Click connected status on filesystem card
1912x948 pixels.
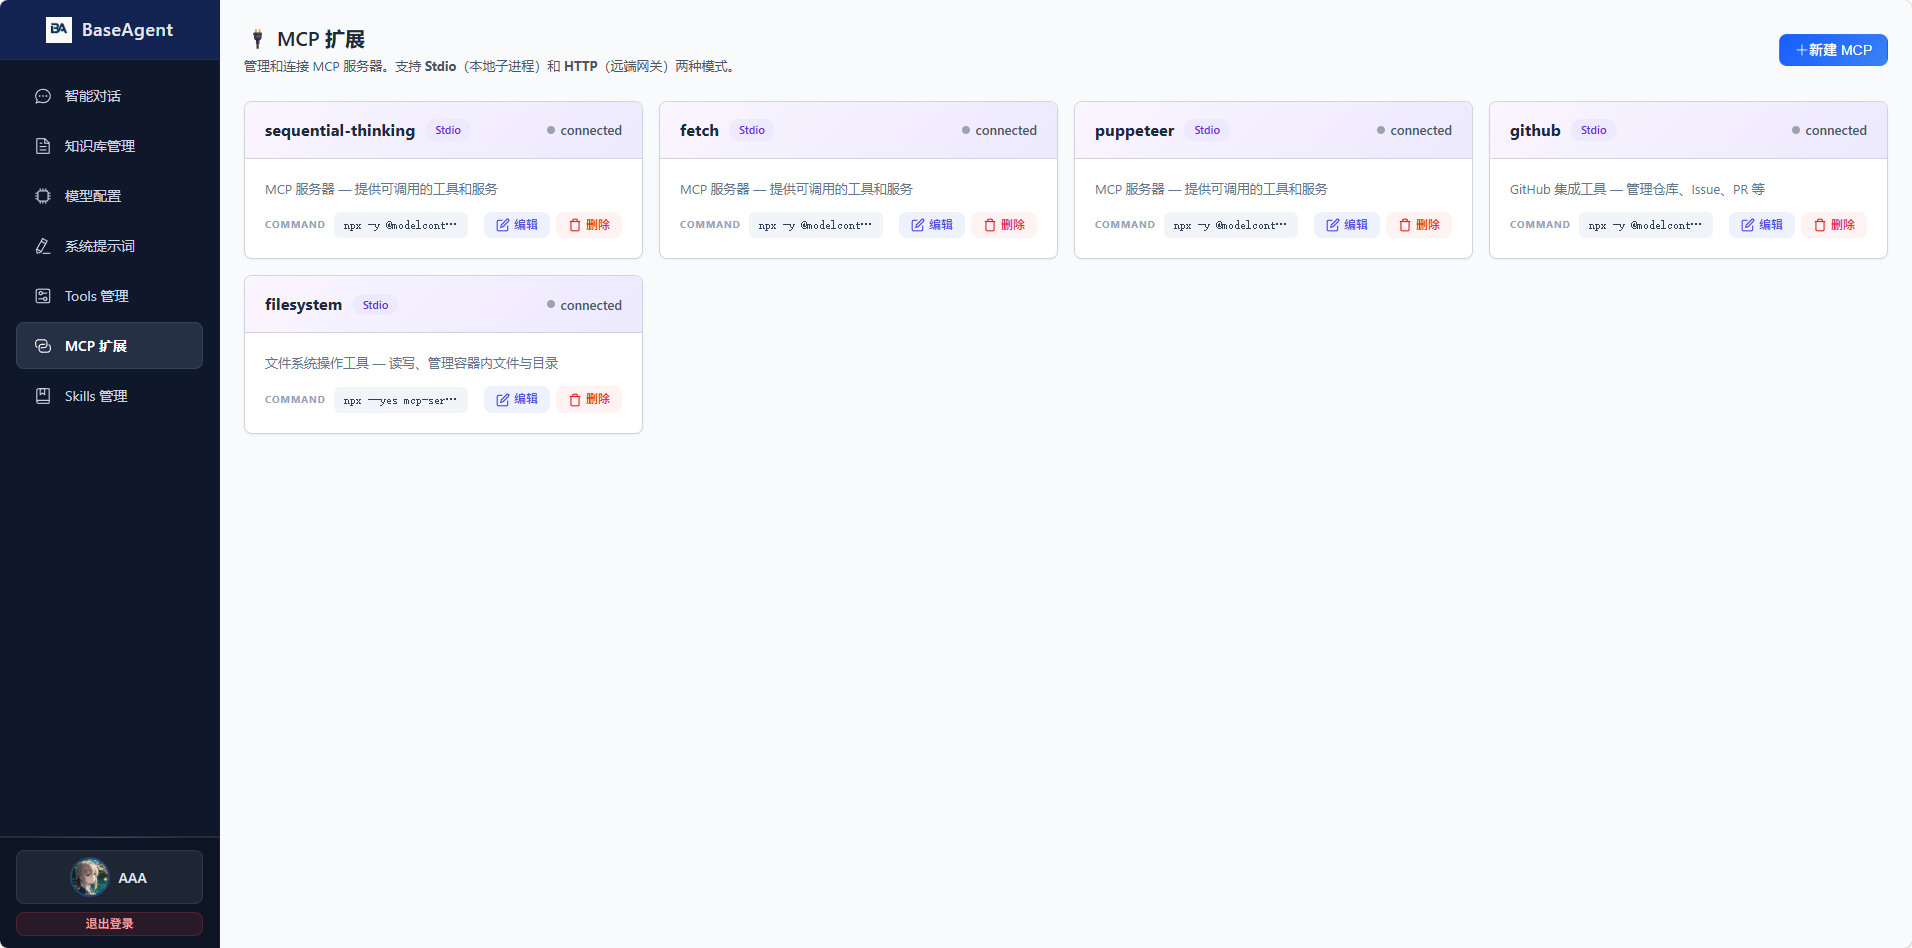pos(584,305)
